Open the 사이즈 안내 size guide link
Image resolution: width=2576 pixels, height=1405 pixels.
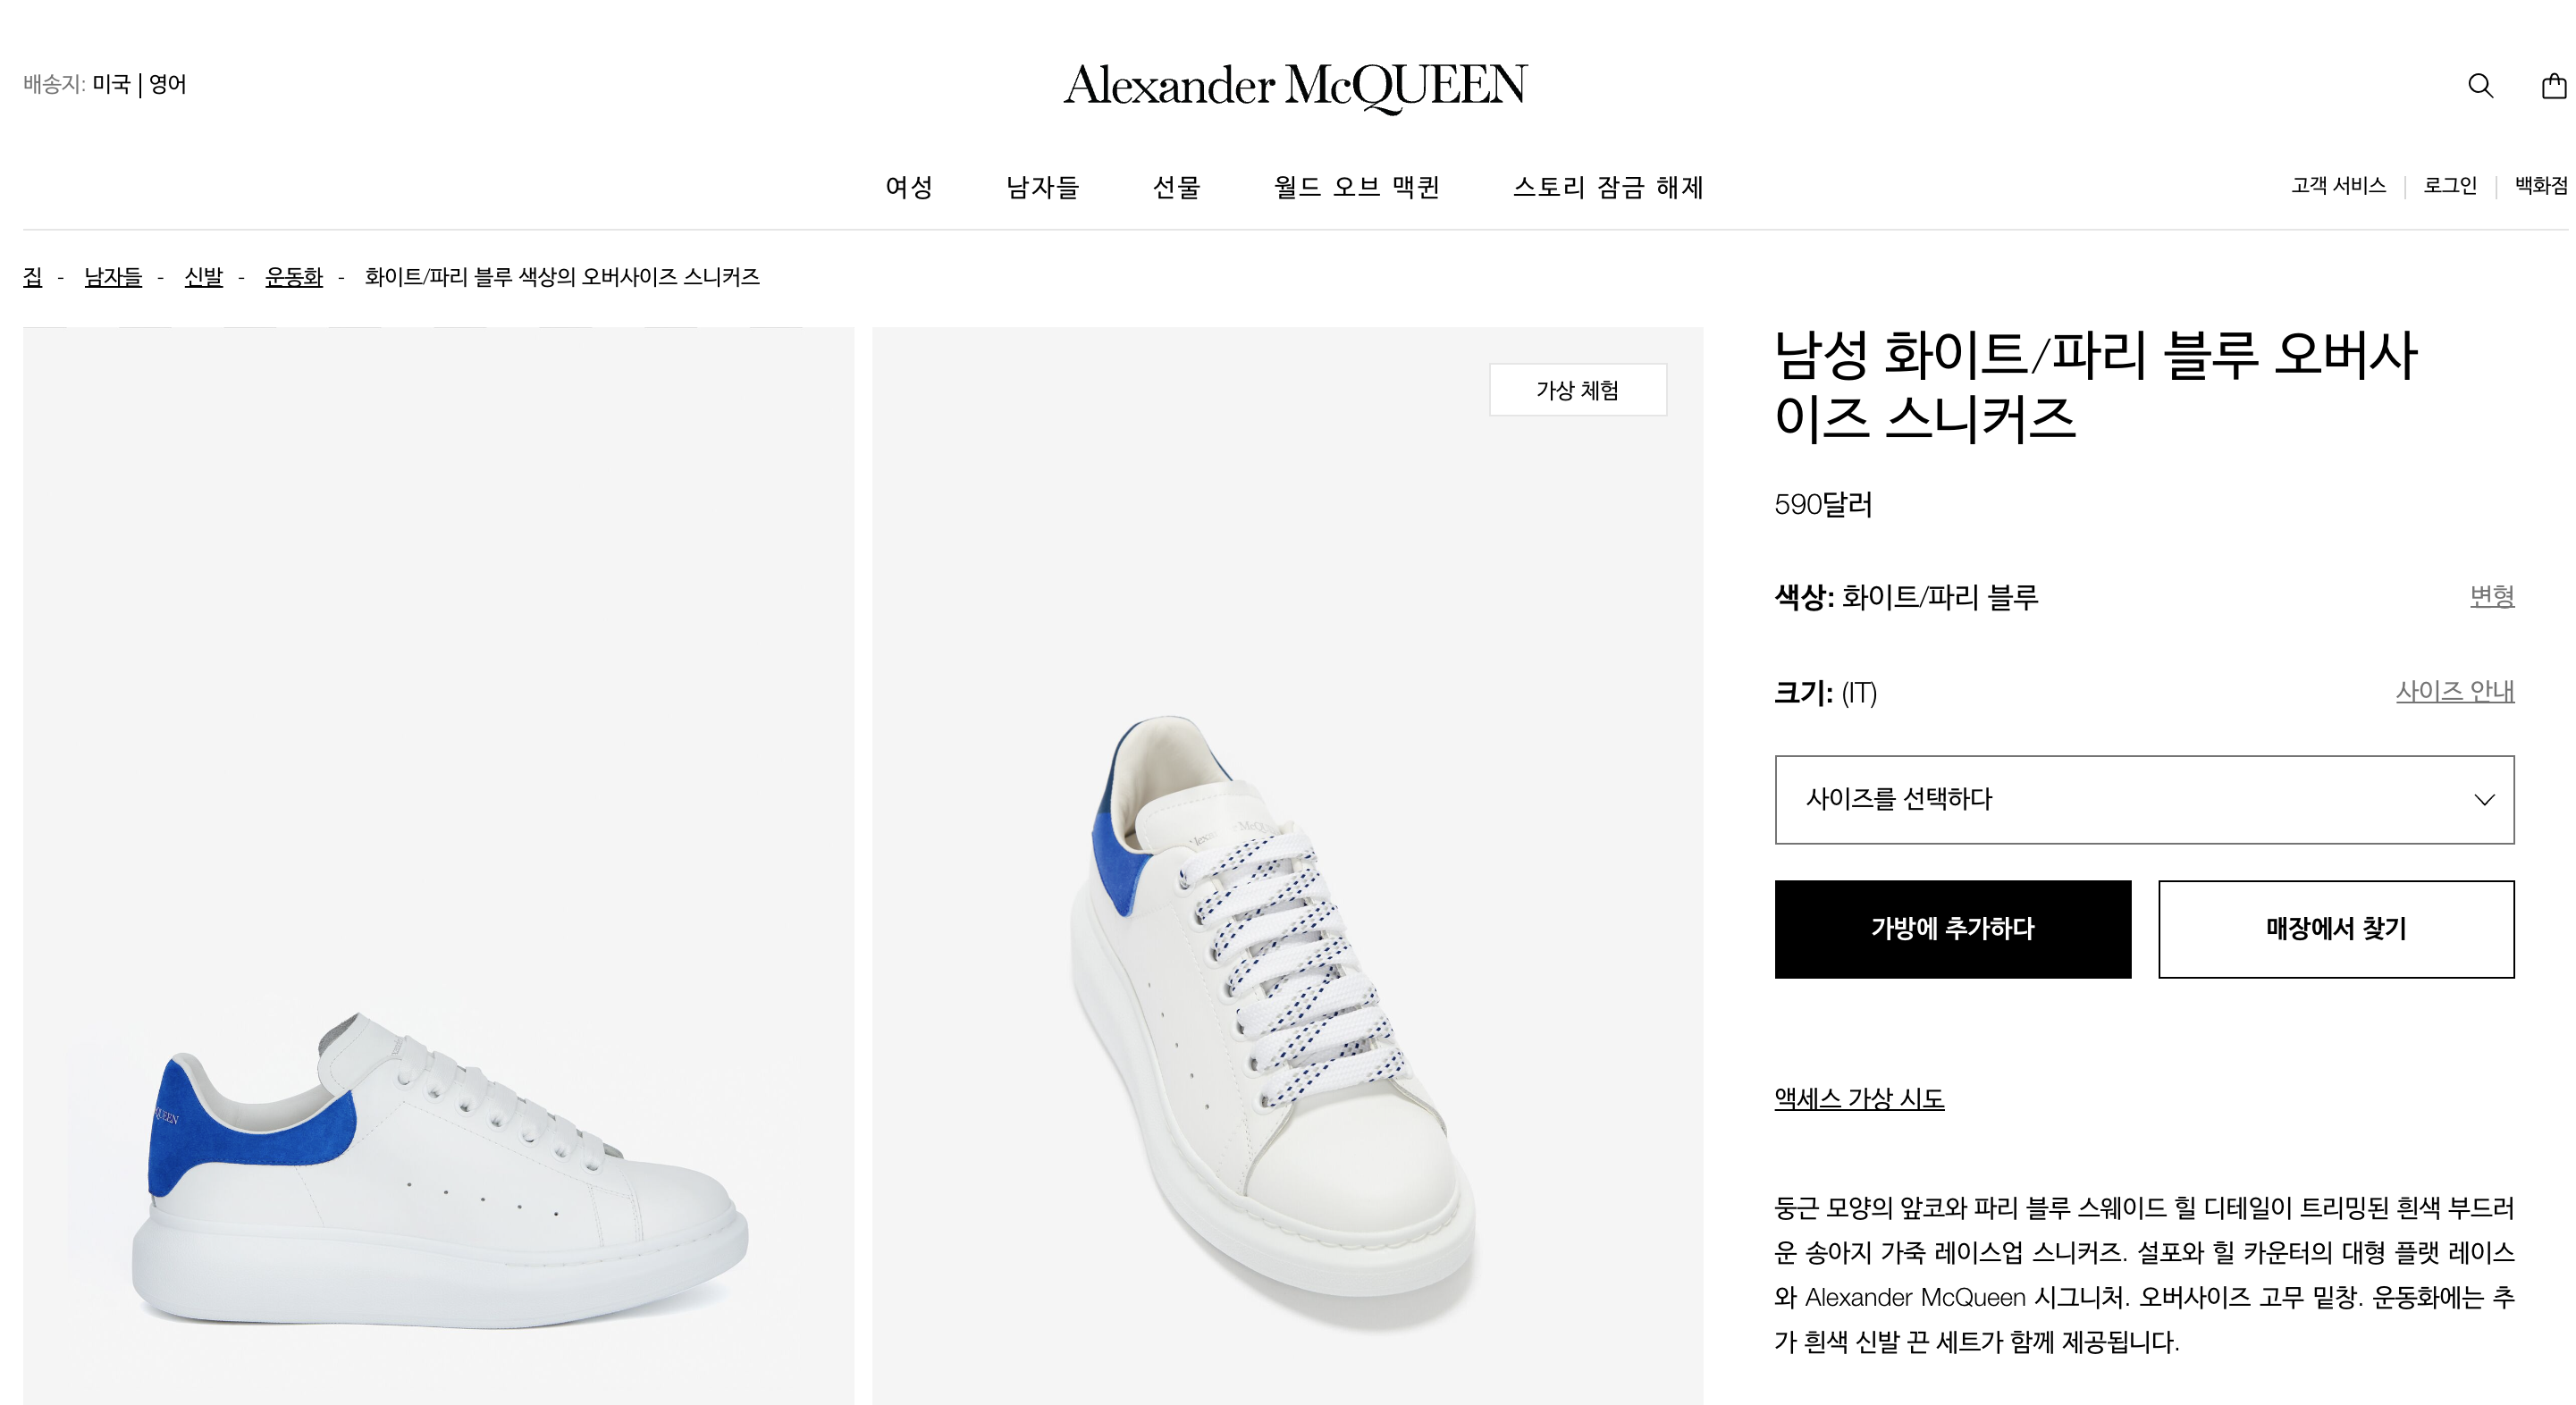pos(2454,691)
